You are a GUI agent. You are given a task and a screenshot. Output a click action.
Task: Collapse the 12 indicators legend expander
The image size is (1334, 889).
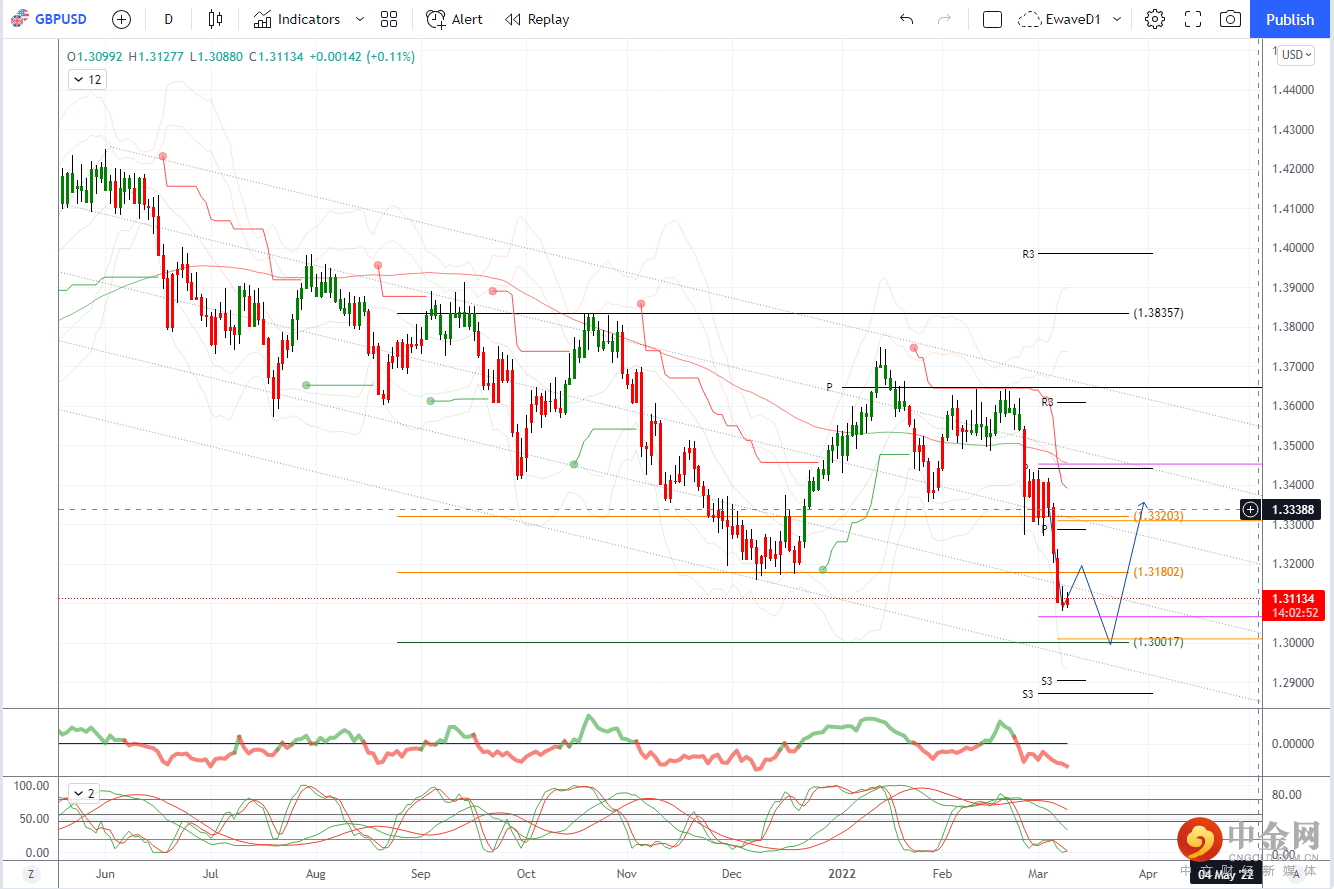point(87,80)
